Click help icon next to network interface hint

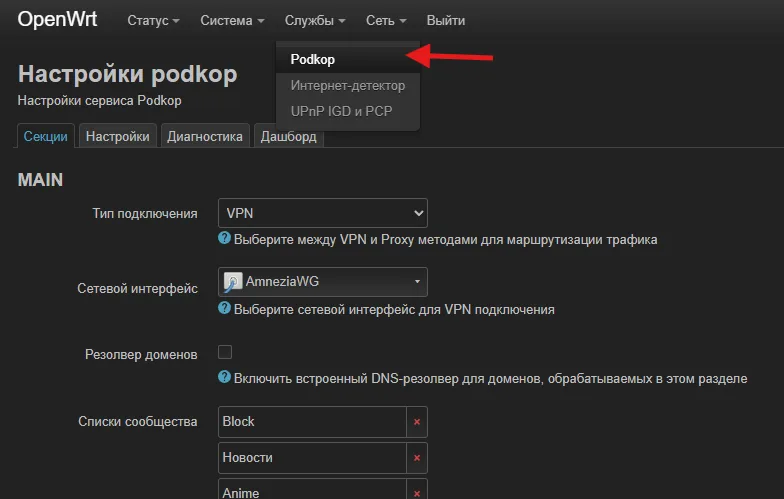pyautogui.click(x=224, y=308)
